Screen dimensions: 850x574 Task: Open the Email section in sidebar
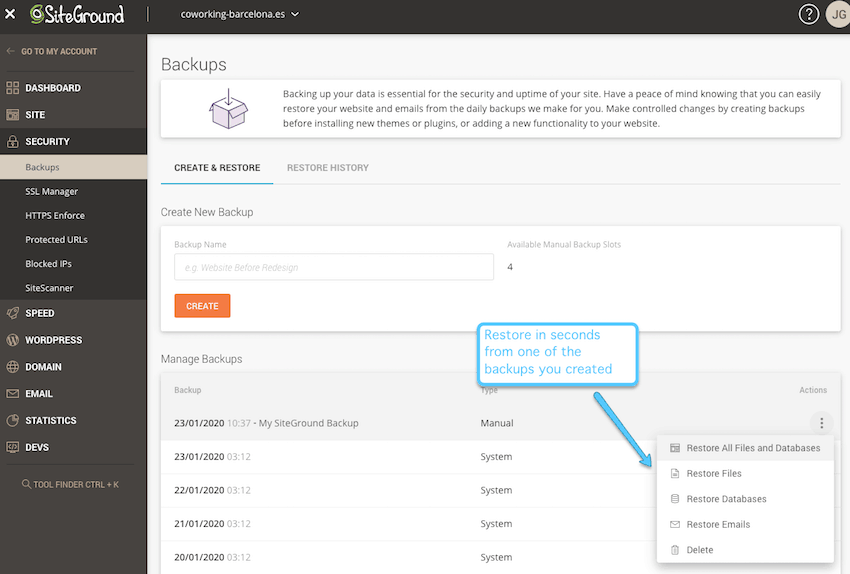38,394
